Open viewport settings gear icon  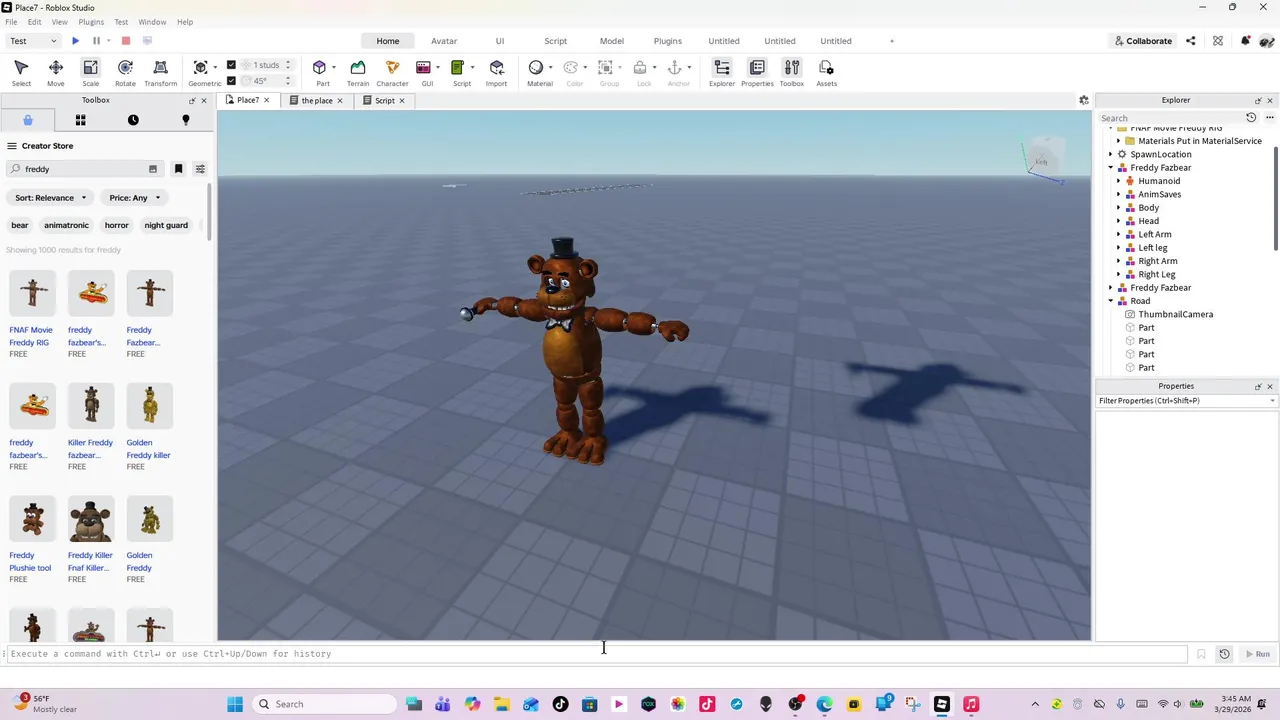click(1083, 100)
